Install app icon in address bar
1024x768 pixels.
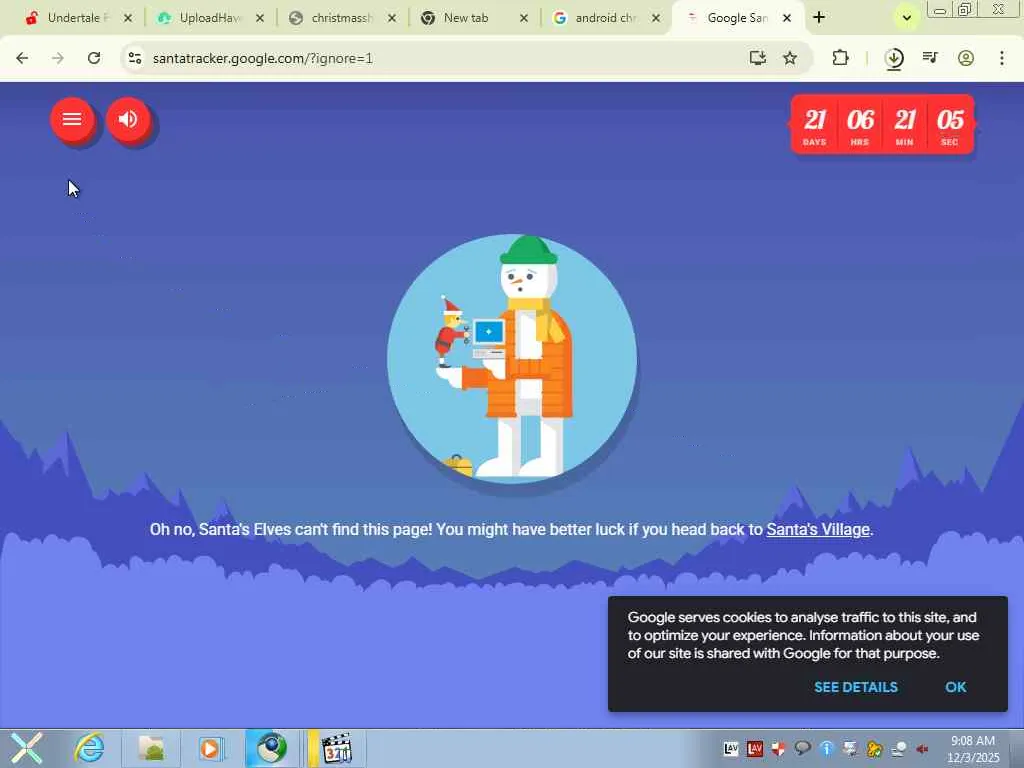pyautogui.click(x=758, y=58)
